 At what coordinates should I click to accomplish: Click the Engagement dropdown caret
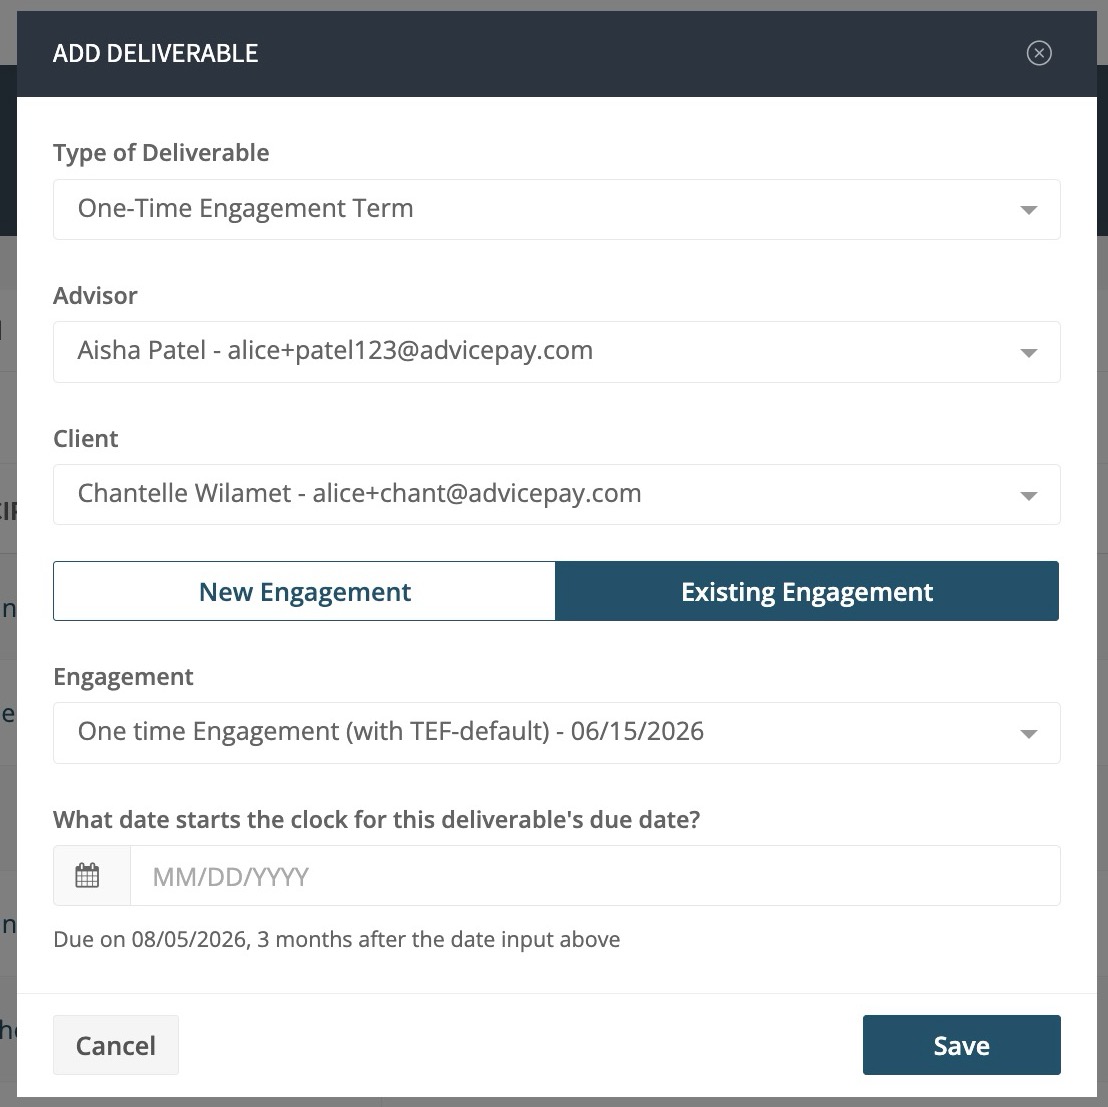click(x=1029, y=734)
